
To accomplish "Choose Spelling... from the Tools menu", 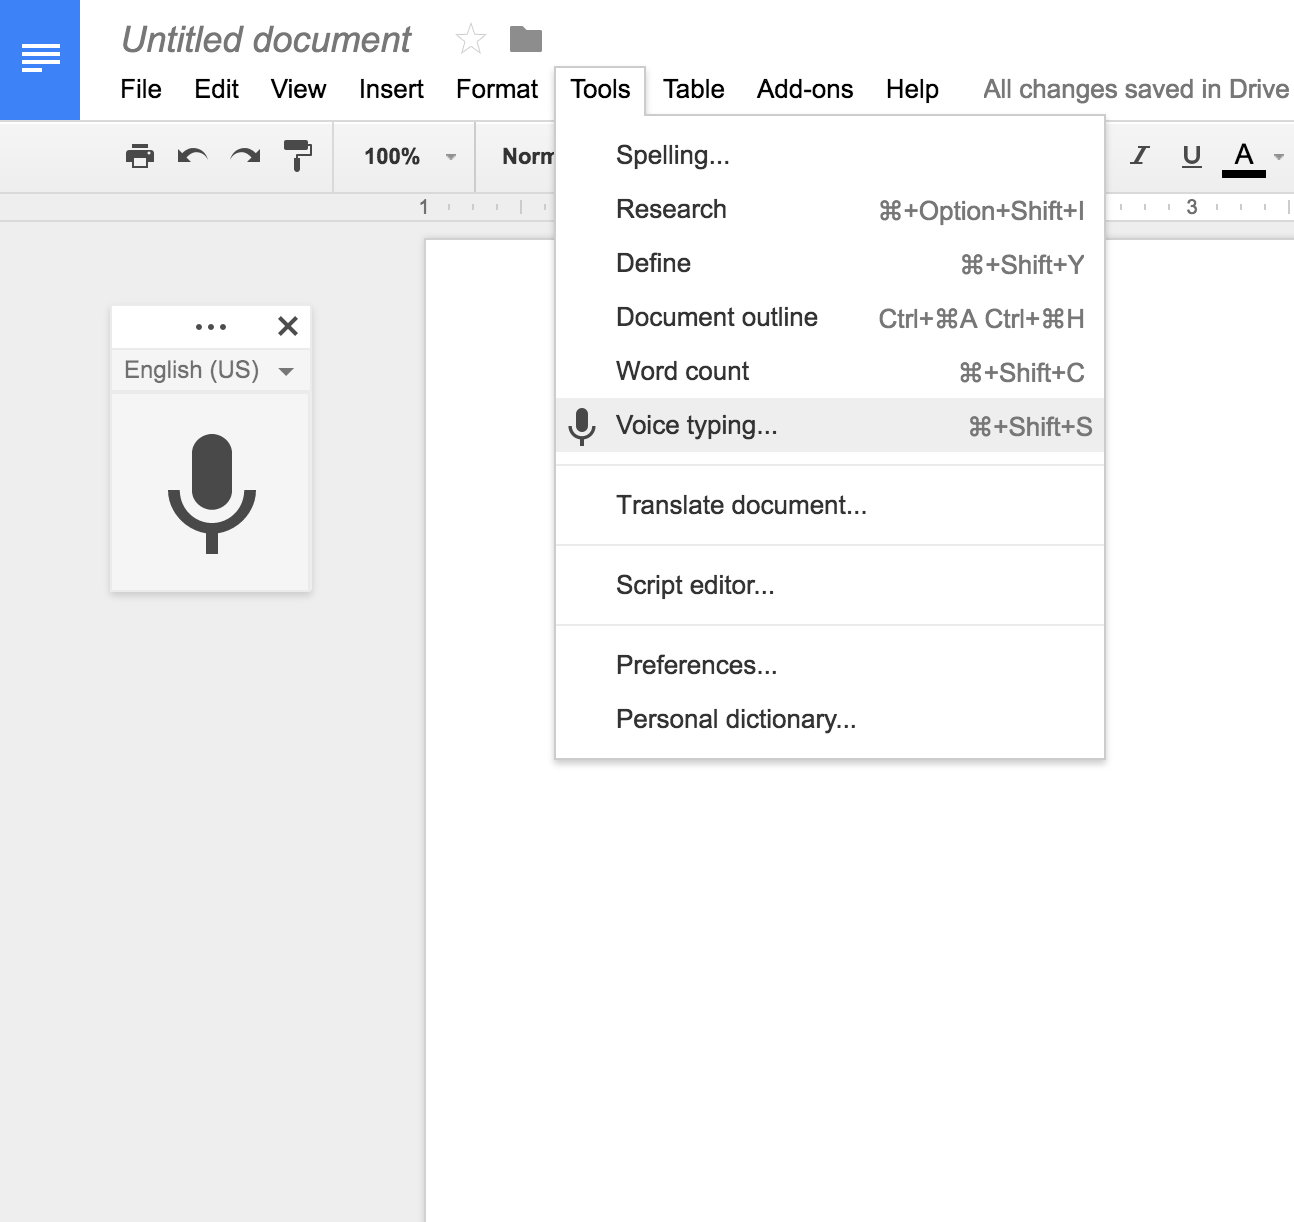I will (830, 155).
